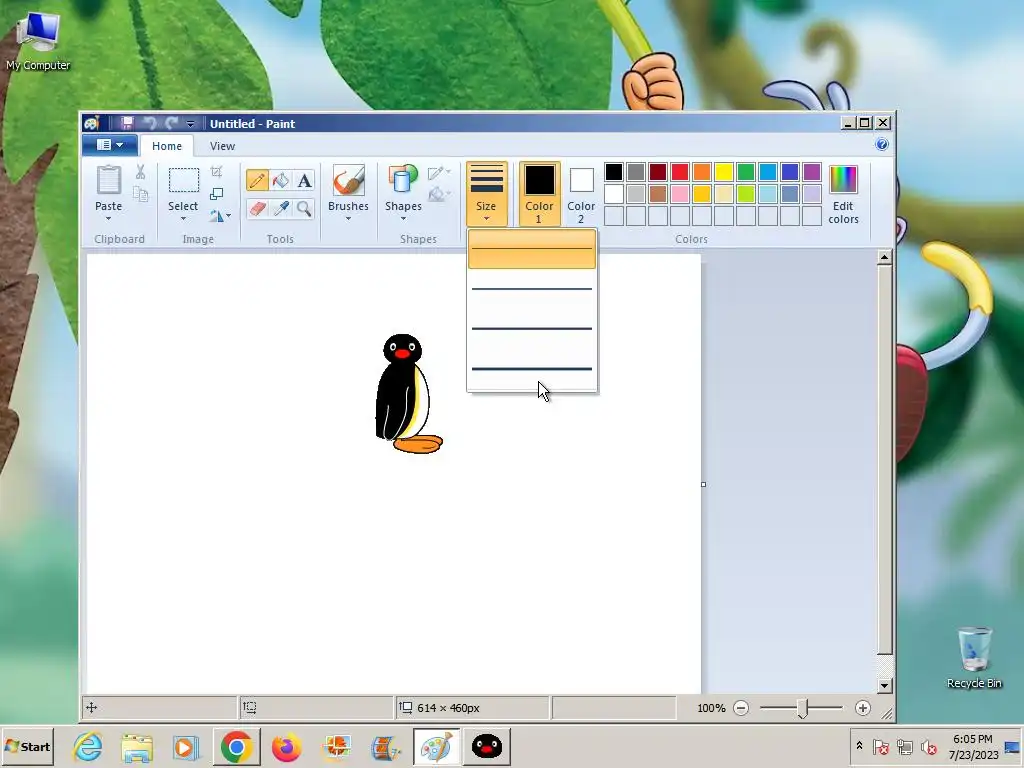The width and height of the screenshot is (1024, 768).
Task: Click the penguin drawing on canvas
Action: tap(408, 394)
